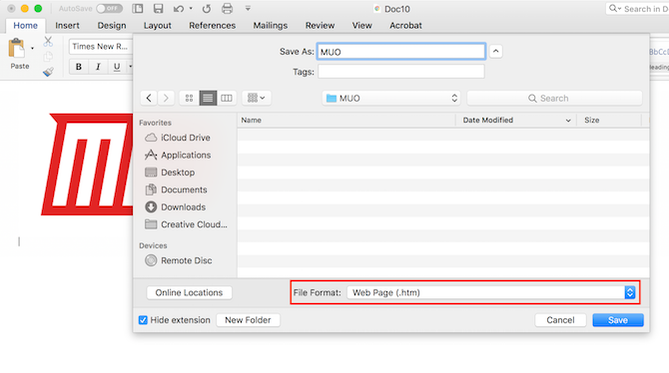Click the Format Painter brush icon
Image resolution: width=669 pixels, height=373 pixels.
coord(48,72)
